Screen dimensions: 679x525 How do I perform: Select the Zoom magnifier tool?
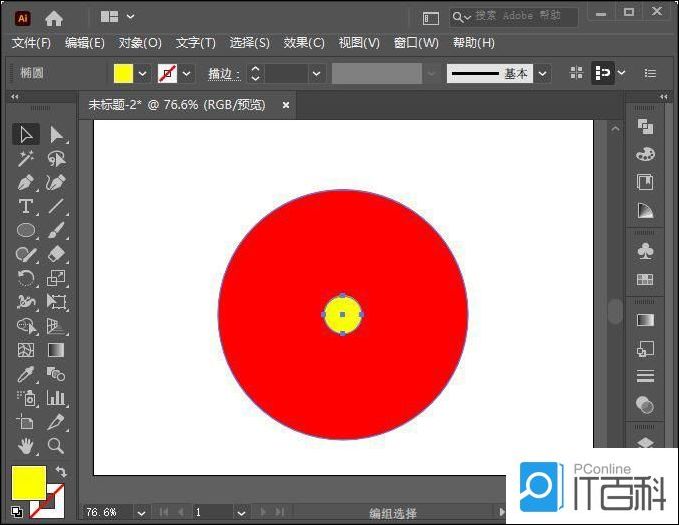(56, 446)
